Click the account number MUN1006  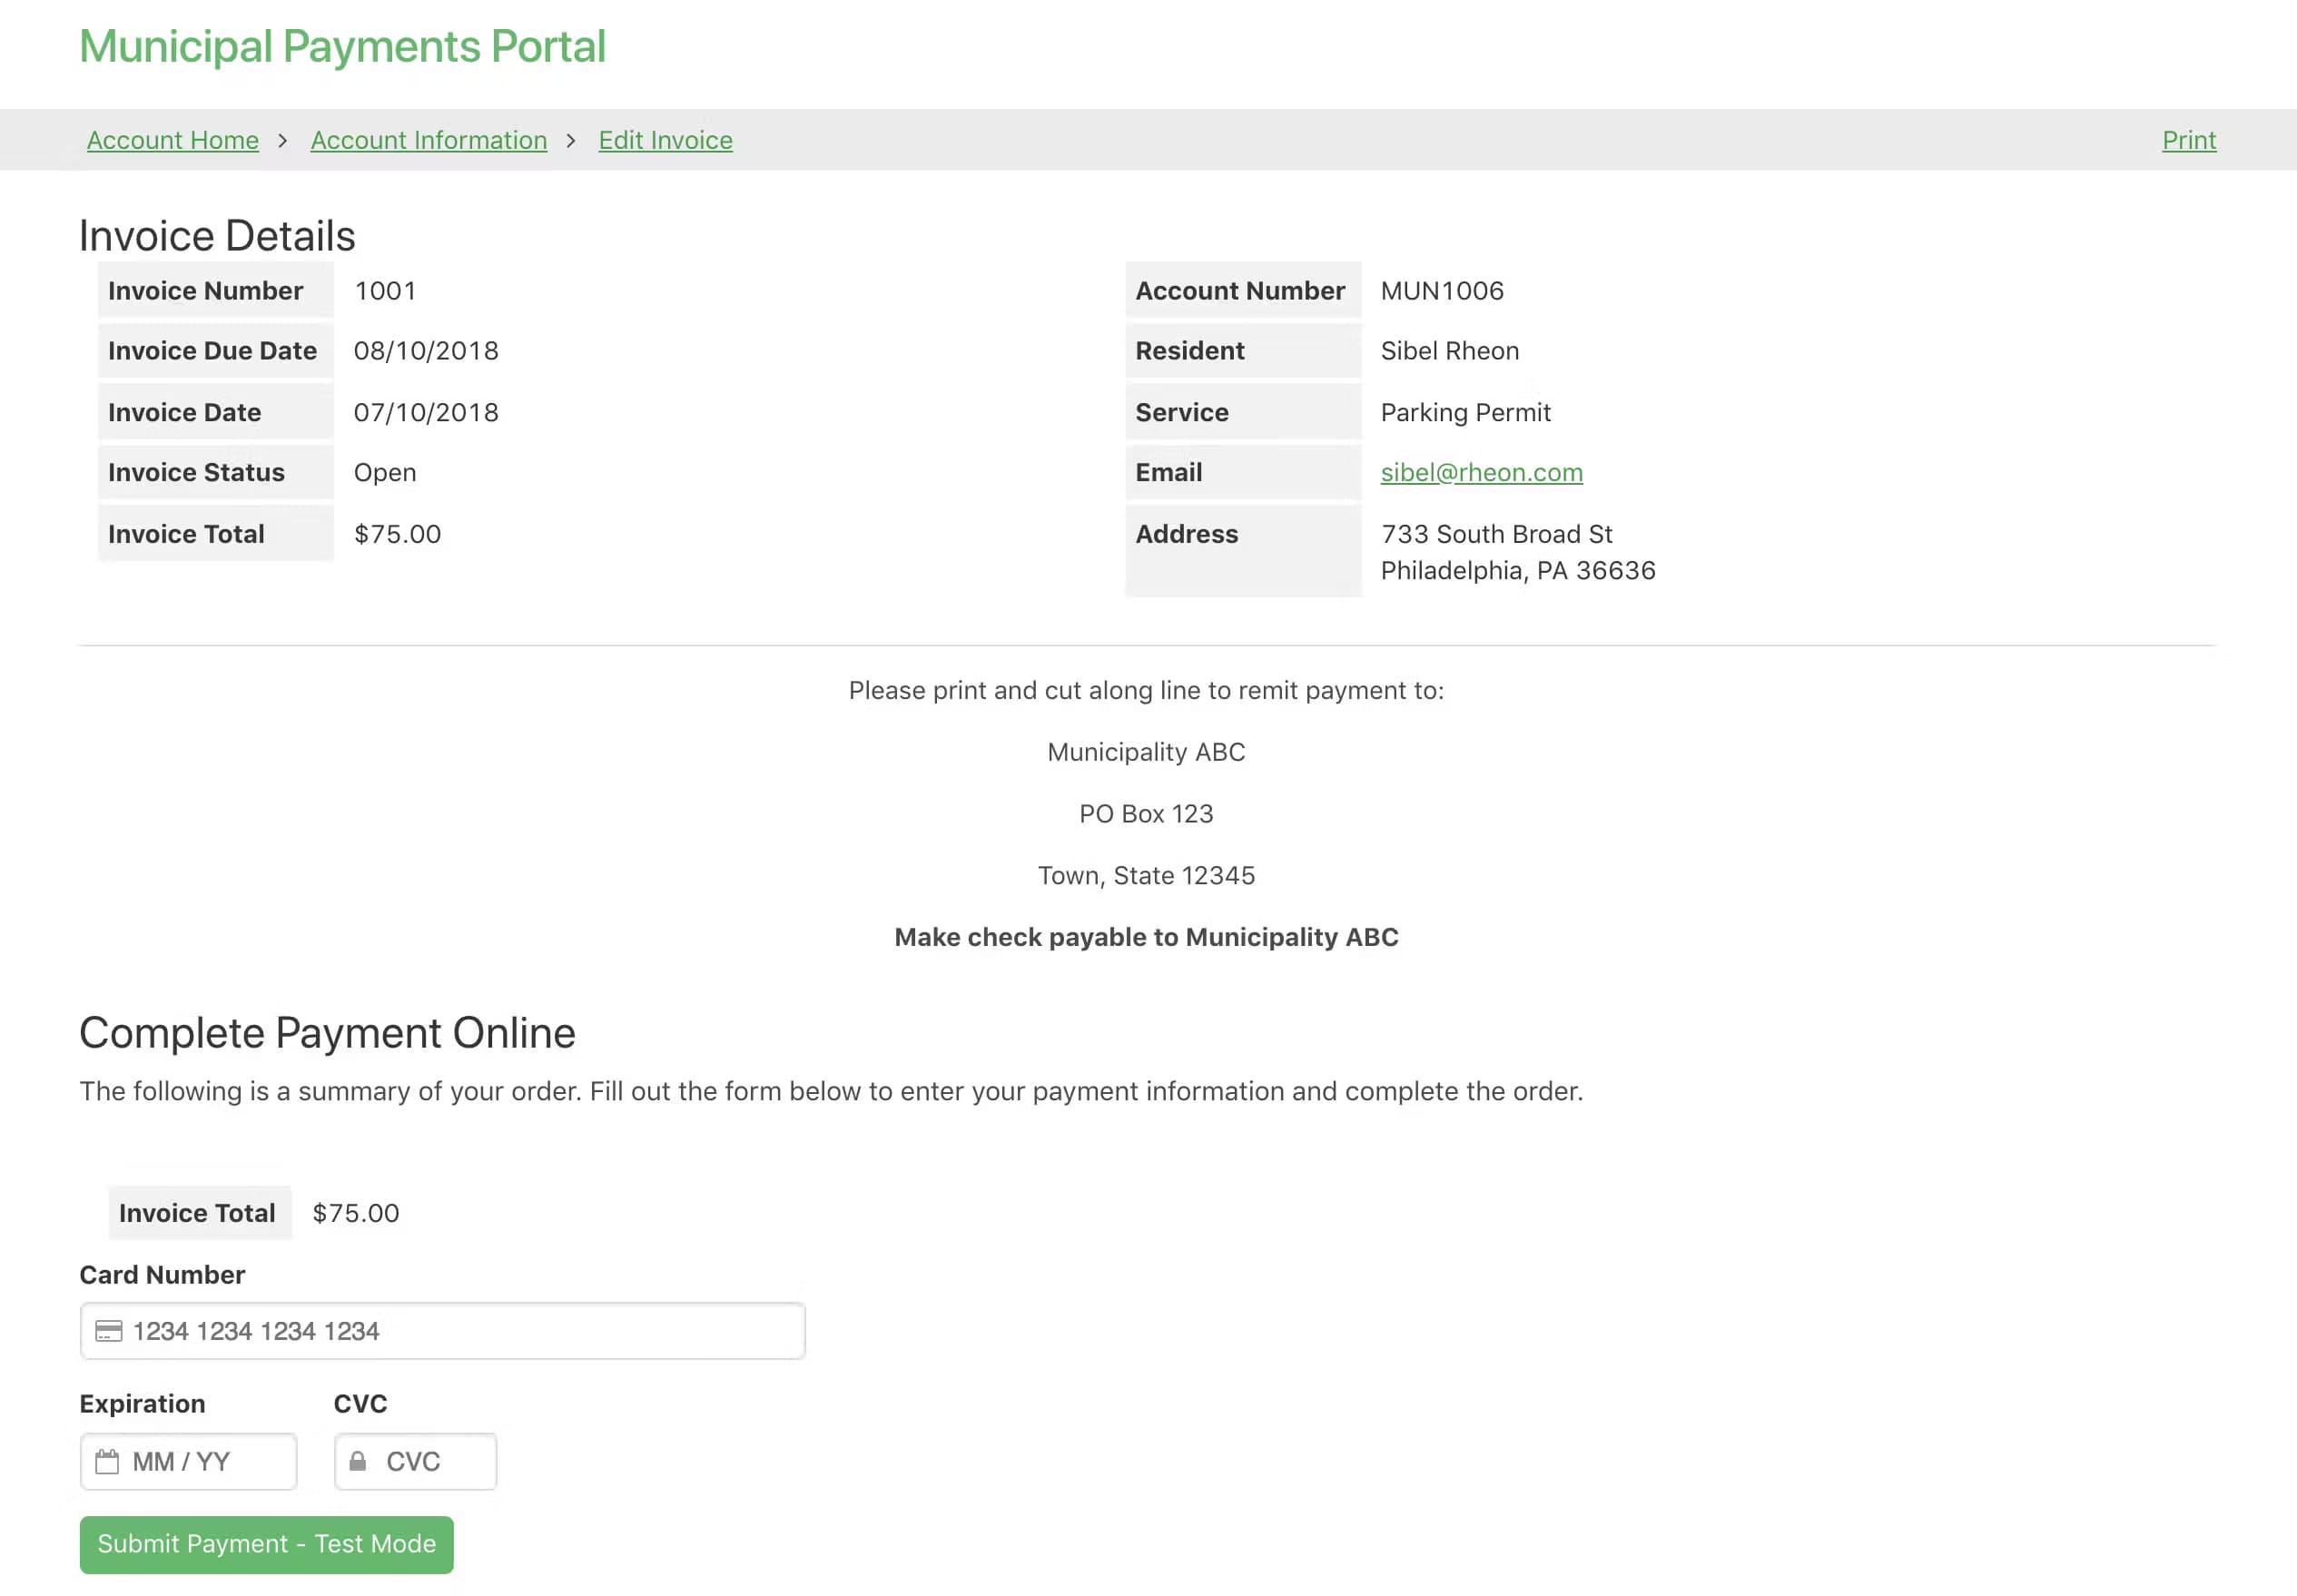pyautogui.click(x=1441, y=291)
